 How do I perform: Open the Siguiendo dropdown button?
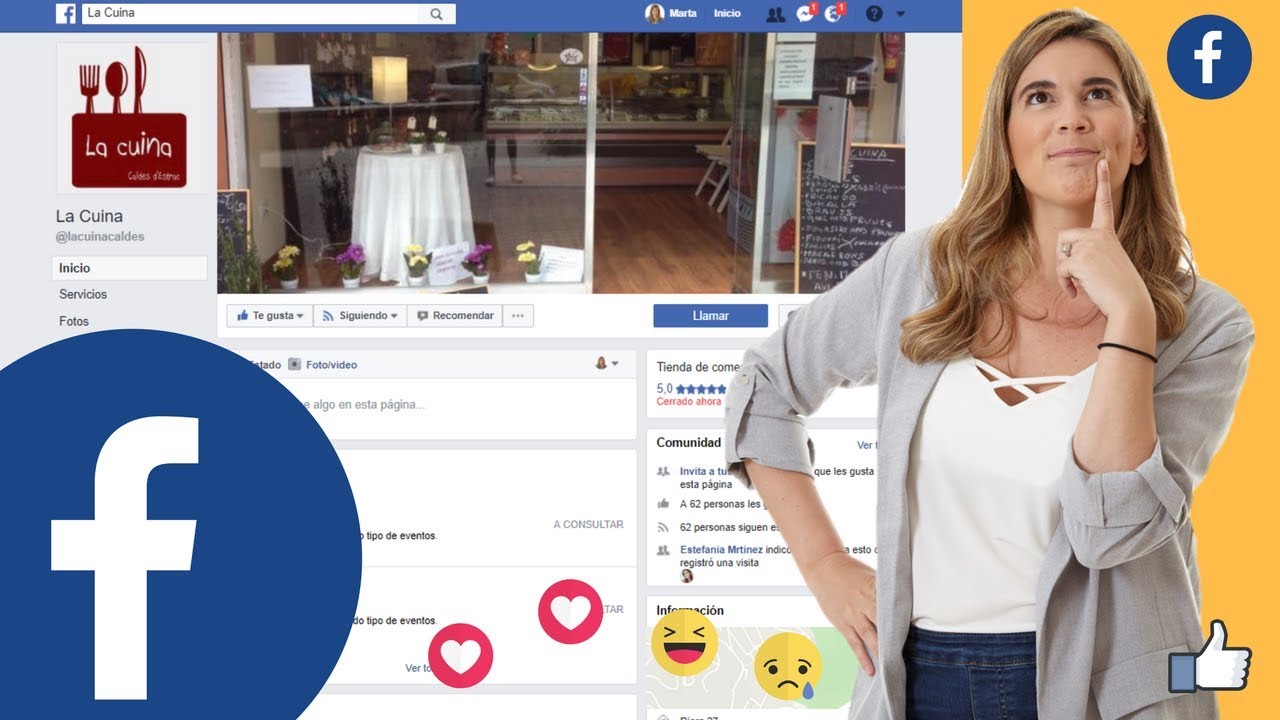click(360, 316)
